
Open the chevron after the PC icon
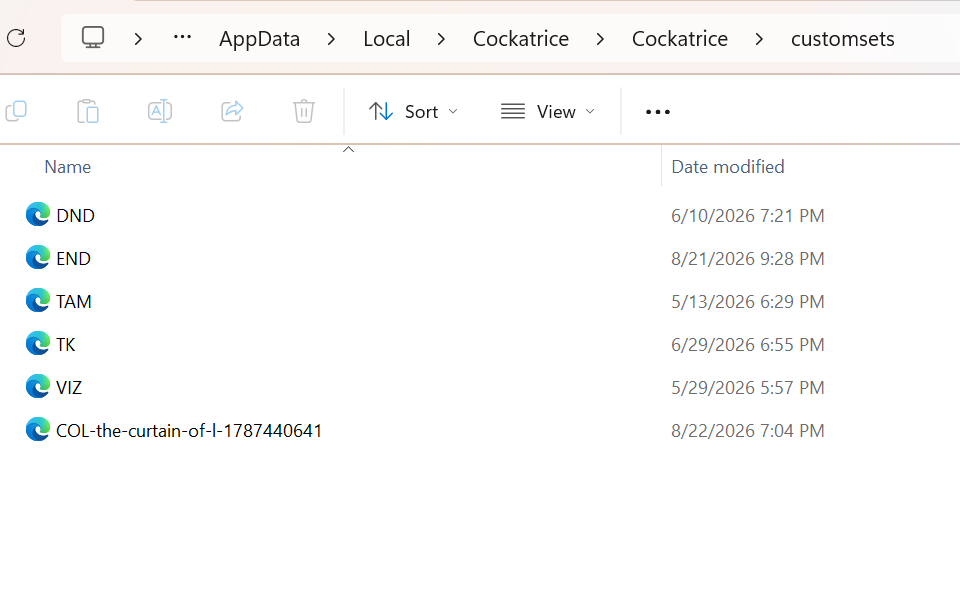[138, 39]
